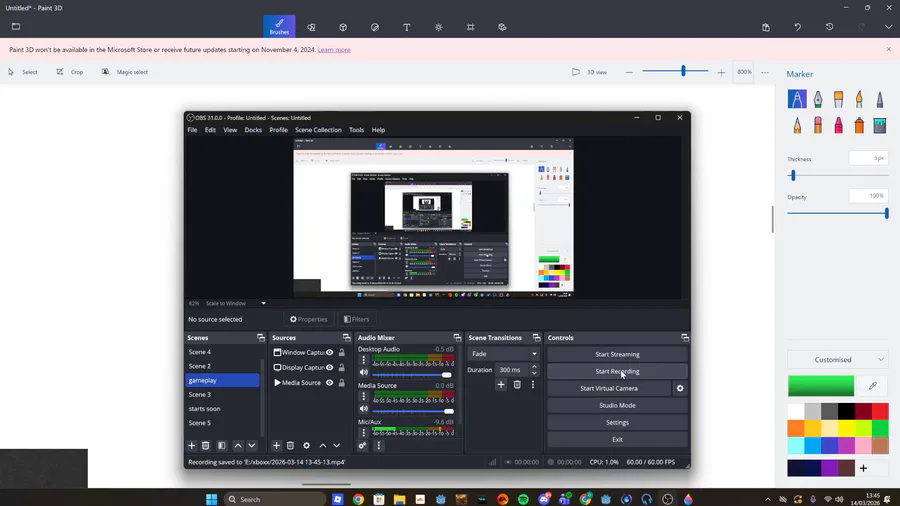900x506 pixels.
Task: Click Start Recording in OBS
Action: (x=617, y=371)
